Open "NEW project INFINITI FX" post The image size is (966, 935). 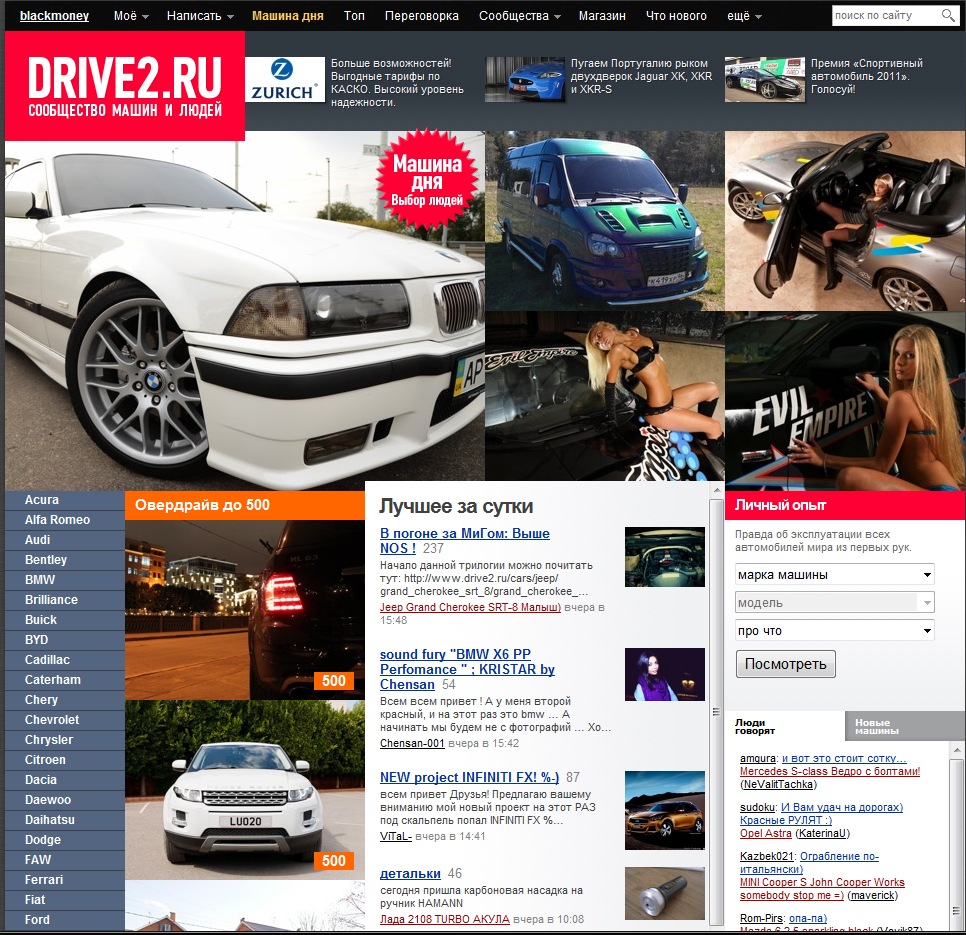pyautogui.click(x=469, y=777)
